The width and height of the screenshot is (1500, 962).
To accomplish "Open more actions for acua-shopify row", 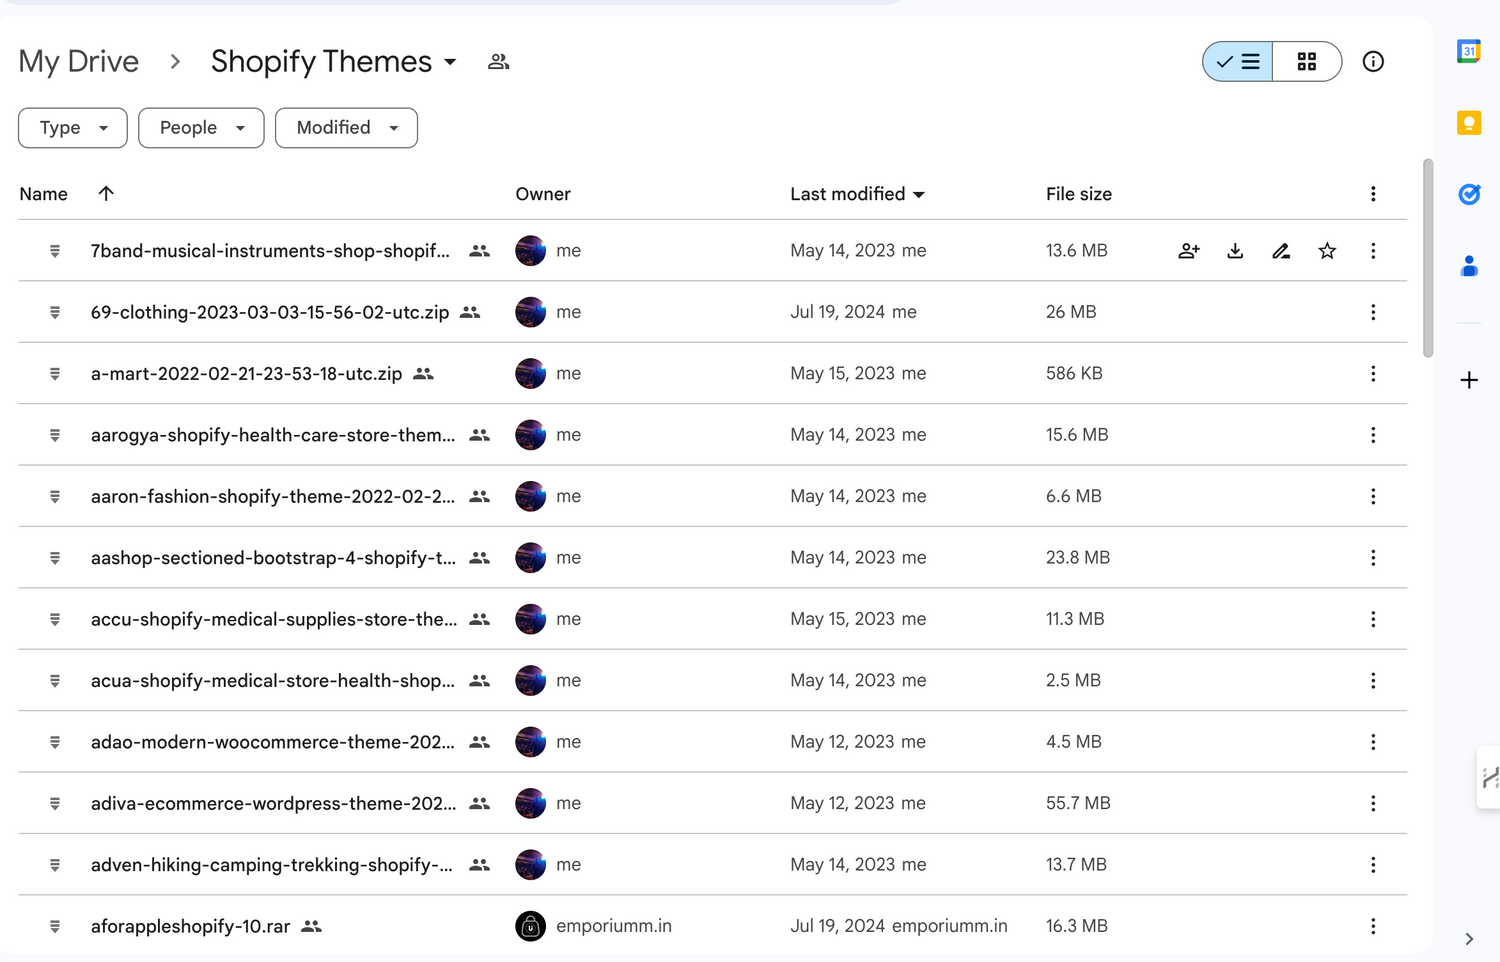I will coord(1373,680).
